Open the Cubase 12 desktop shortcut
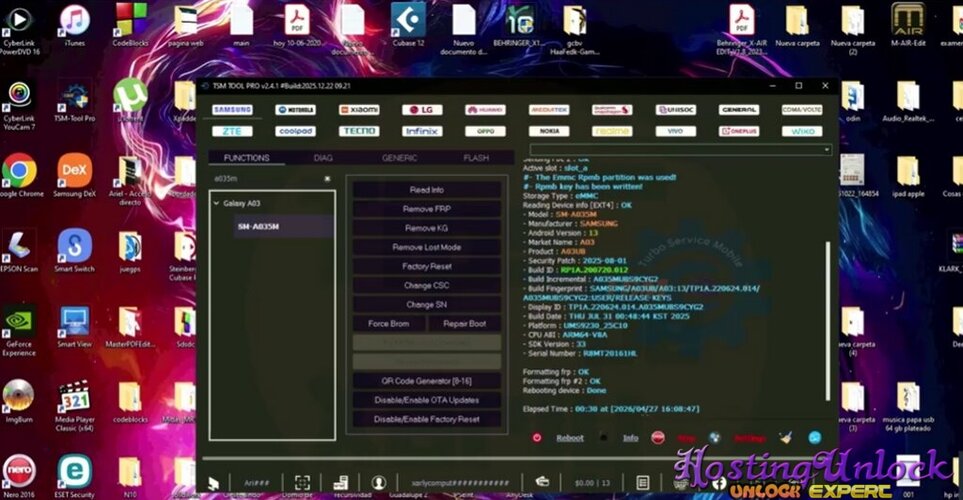The image size is (963, 500). click(408, 27)
